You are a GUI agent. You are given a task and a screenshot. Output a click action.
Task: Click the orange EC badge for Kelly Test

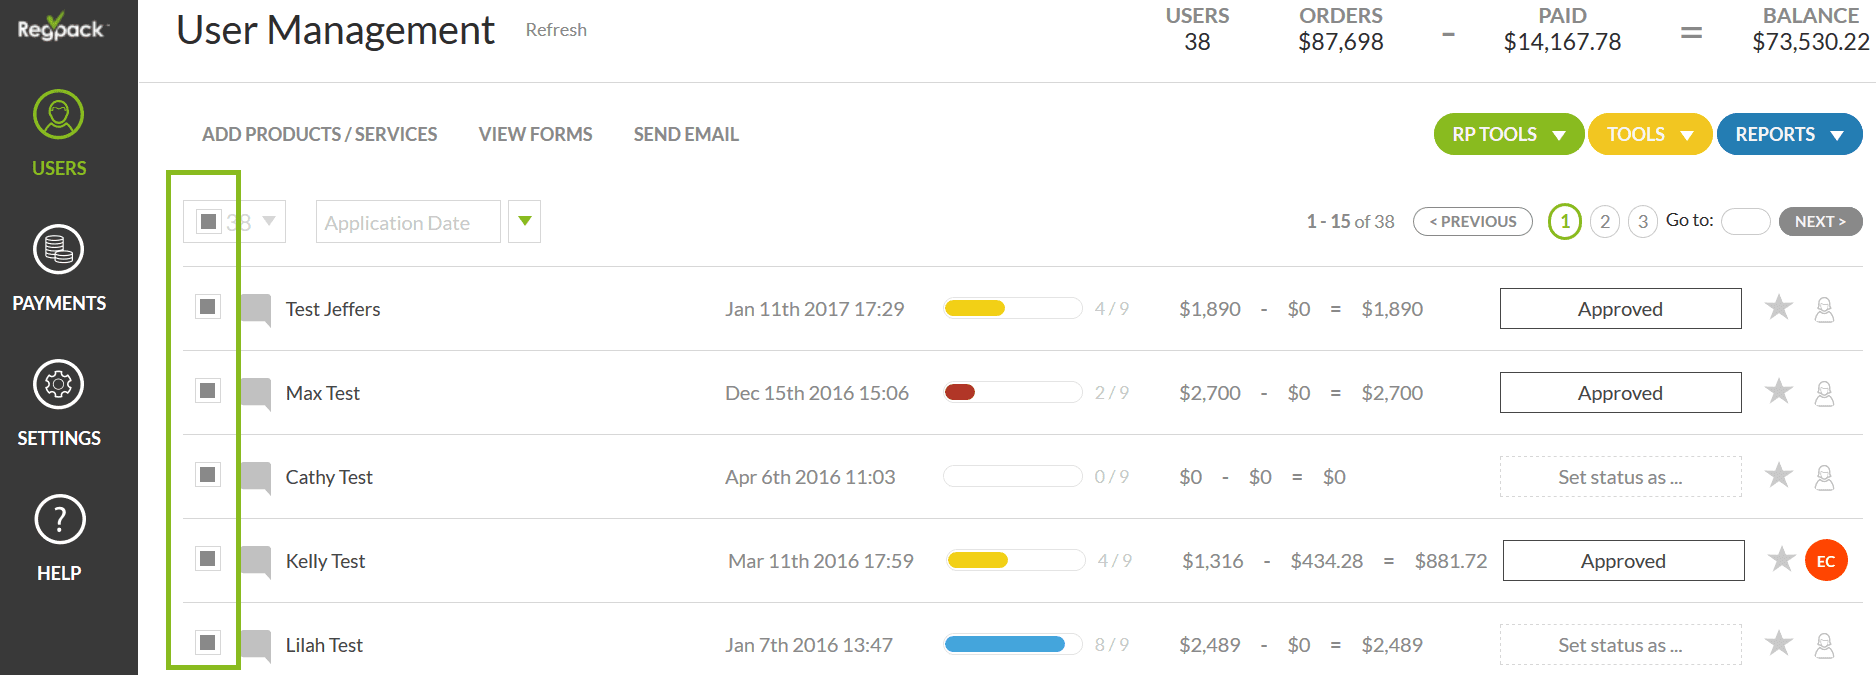[x=1825, y=561]
